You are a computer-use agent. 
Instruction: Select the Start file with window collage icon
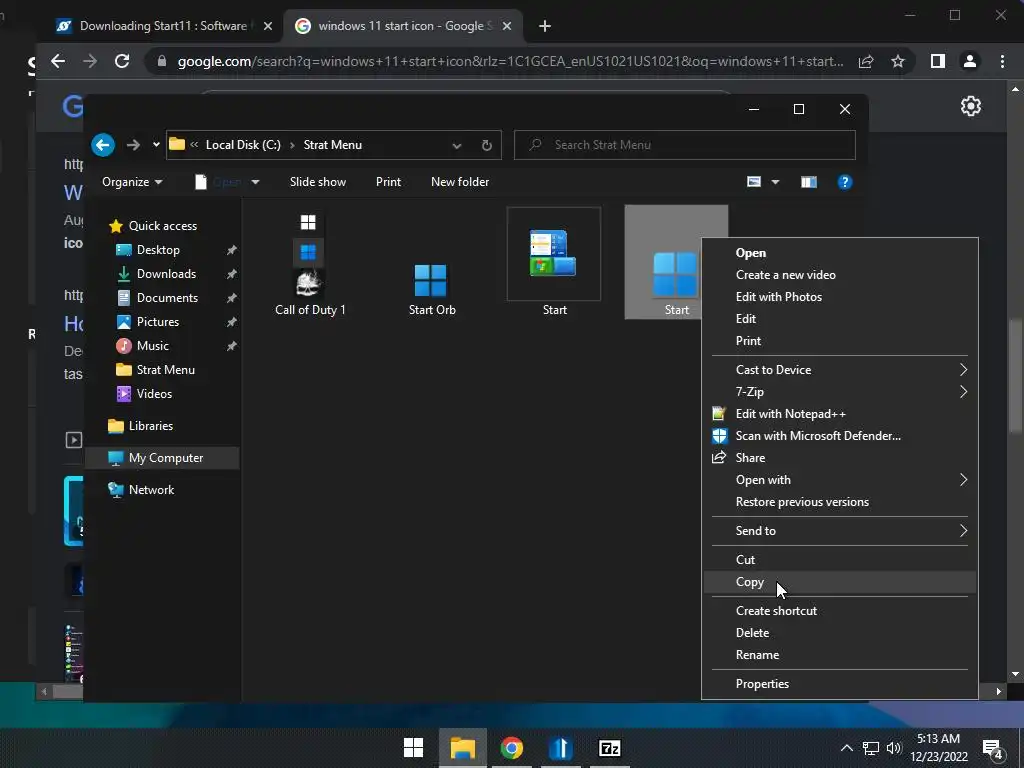[x=554, y=263]
